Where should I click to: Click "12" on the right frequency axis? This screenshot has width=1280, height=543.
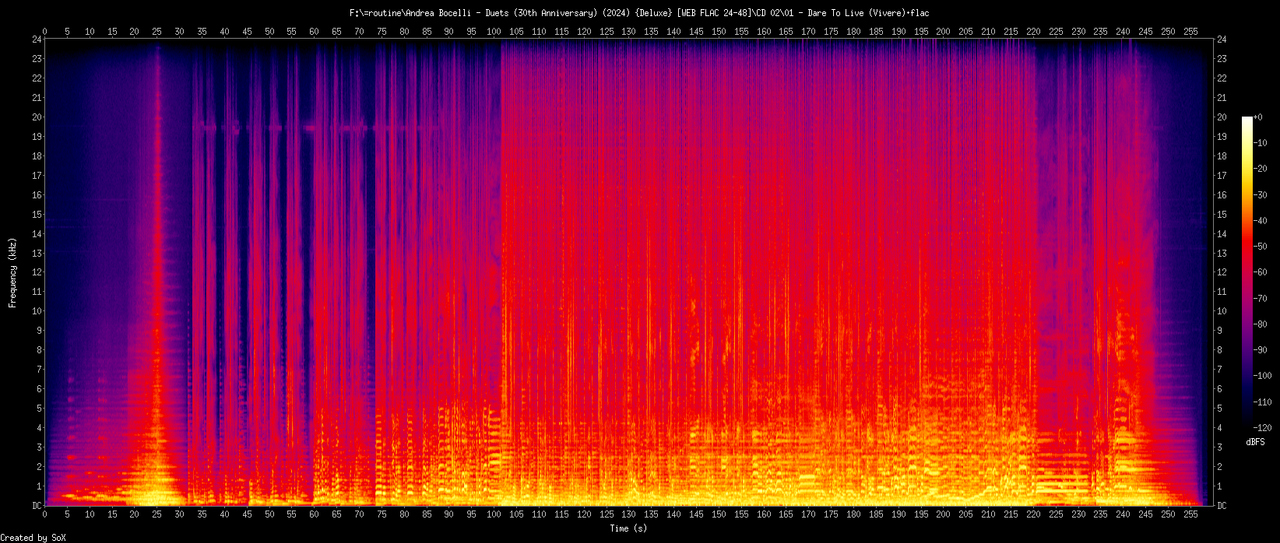coord(1223,272)
